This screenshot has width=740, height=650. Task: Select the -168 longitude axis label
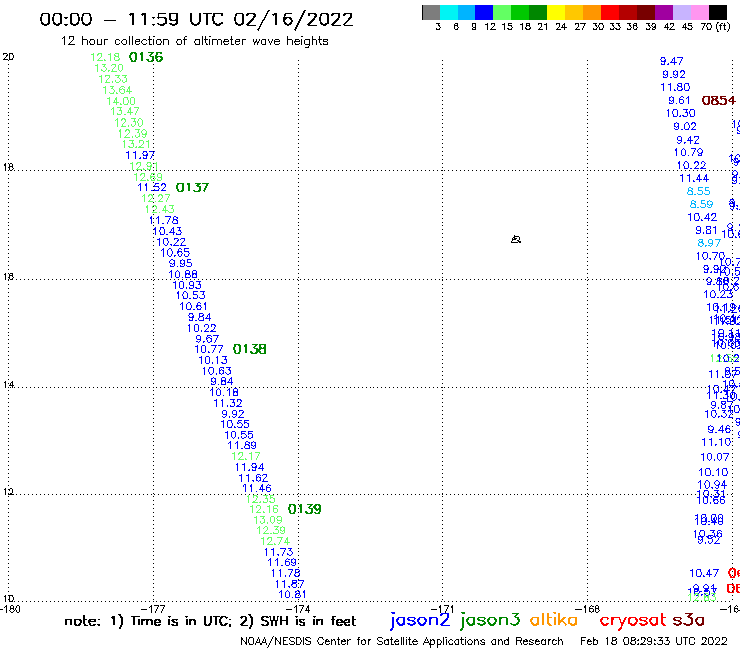pos(589,609)
